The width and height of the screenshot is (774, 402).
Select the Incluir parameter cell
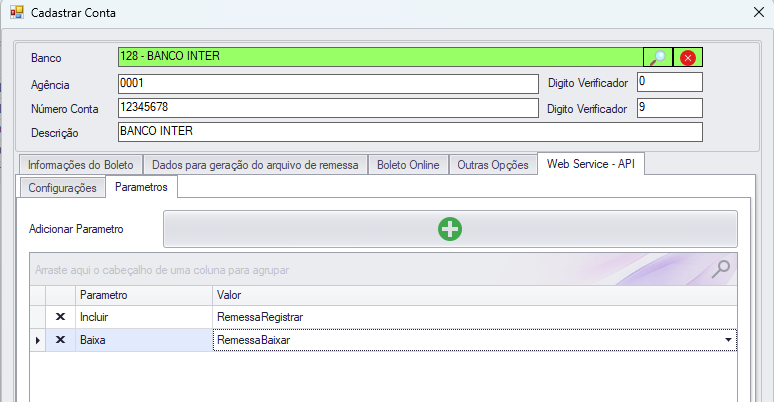point(144,317)
